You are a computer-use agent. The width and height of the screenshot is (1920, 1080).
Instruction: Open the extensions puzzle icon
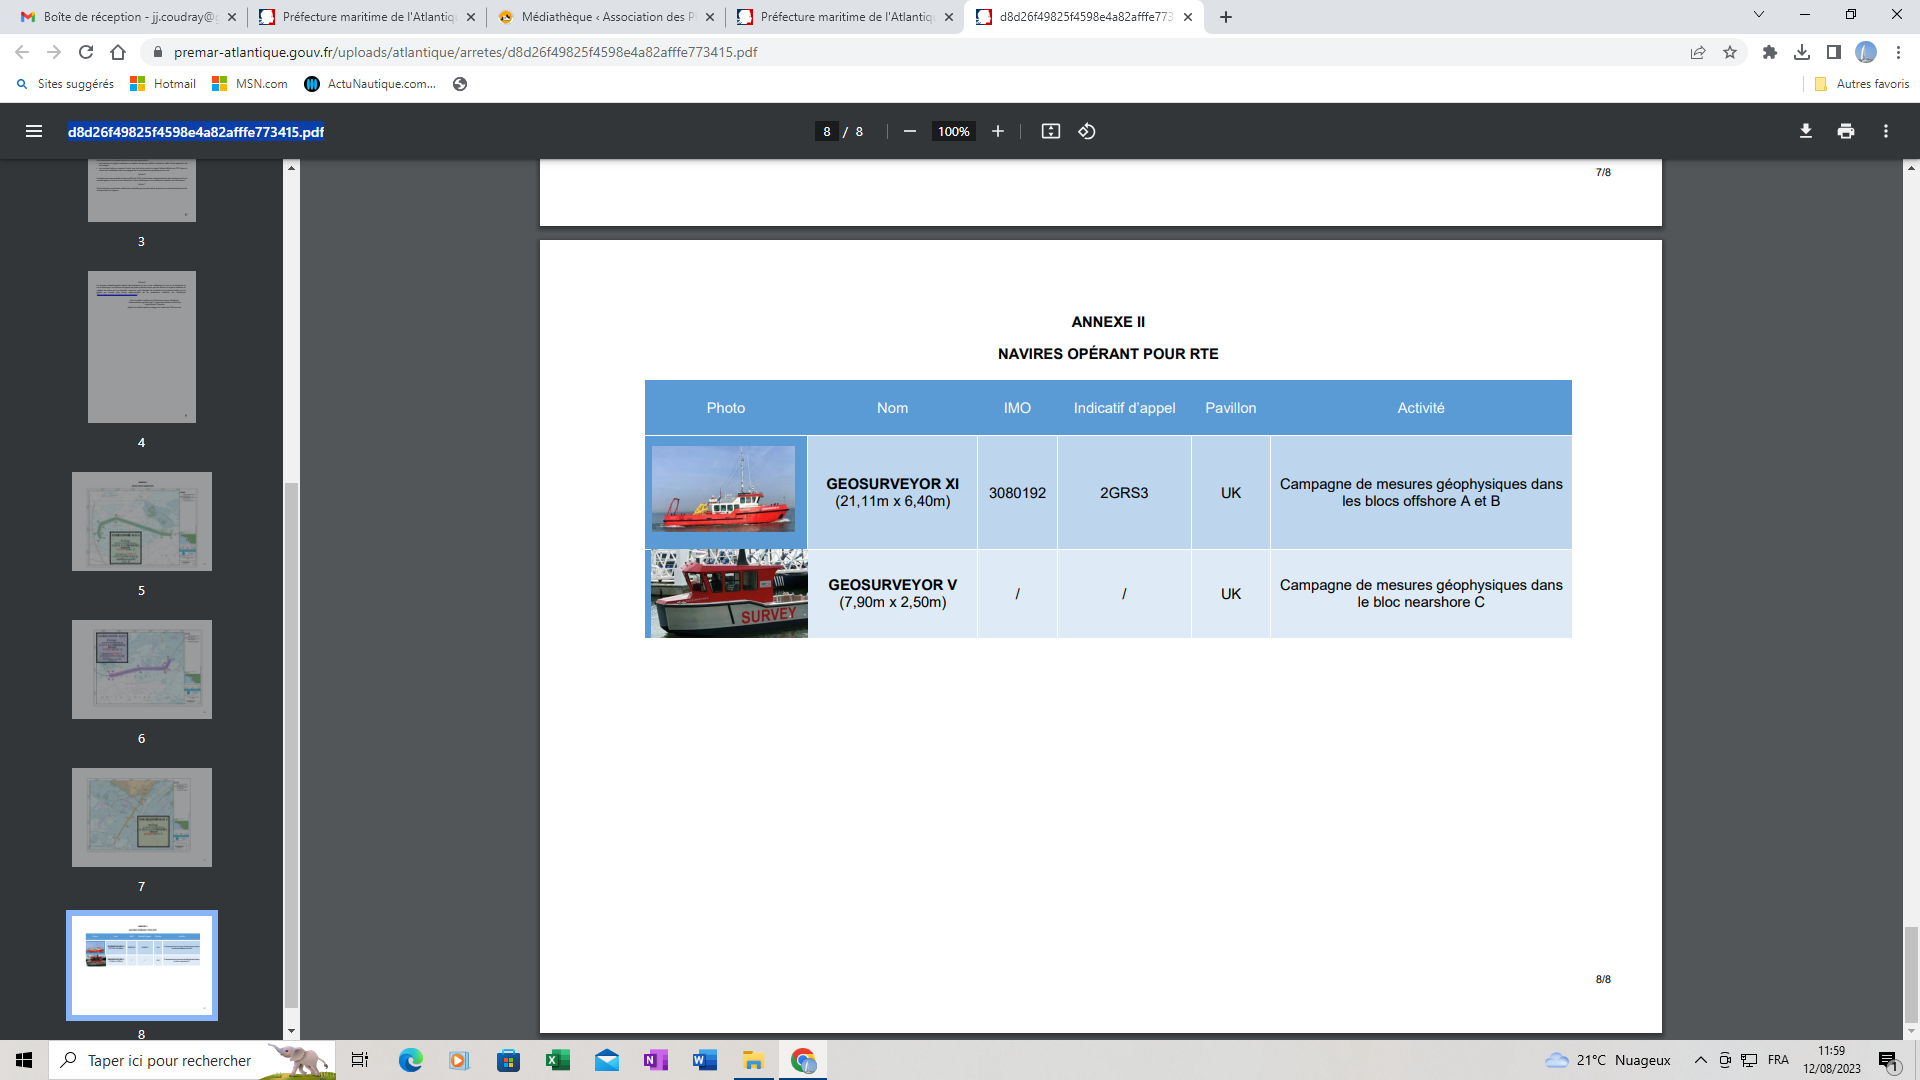(1770, 52)
